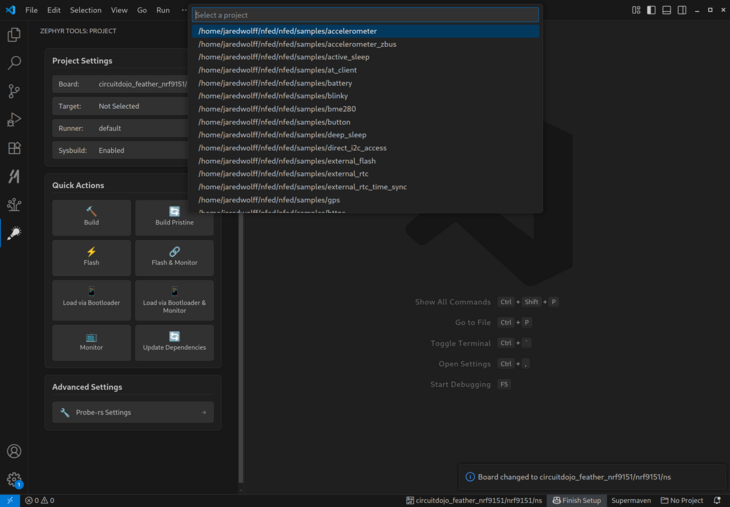Open the Supermaven activity bar icon

[14, 176]
